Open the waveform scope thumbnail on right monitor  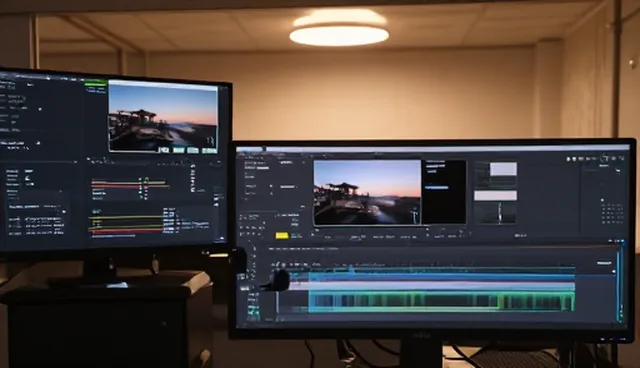pyautogui.click(x=496, y=213)
